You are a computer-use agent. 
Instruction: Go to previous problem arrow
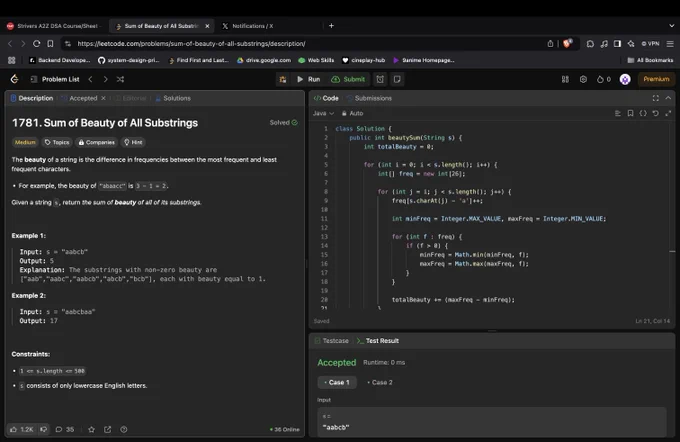tap(91, 79)
